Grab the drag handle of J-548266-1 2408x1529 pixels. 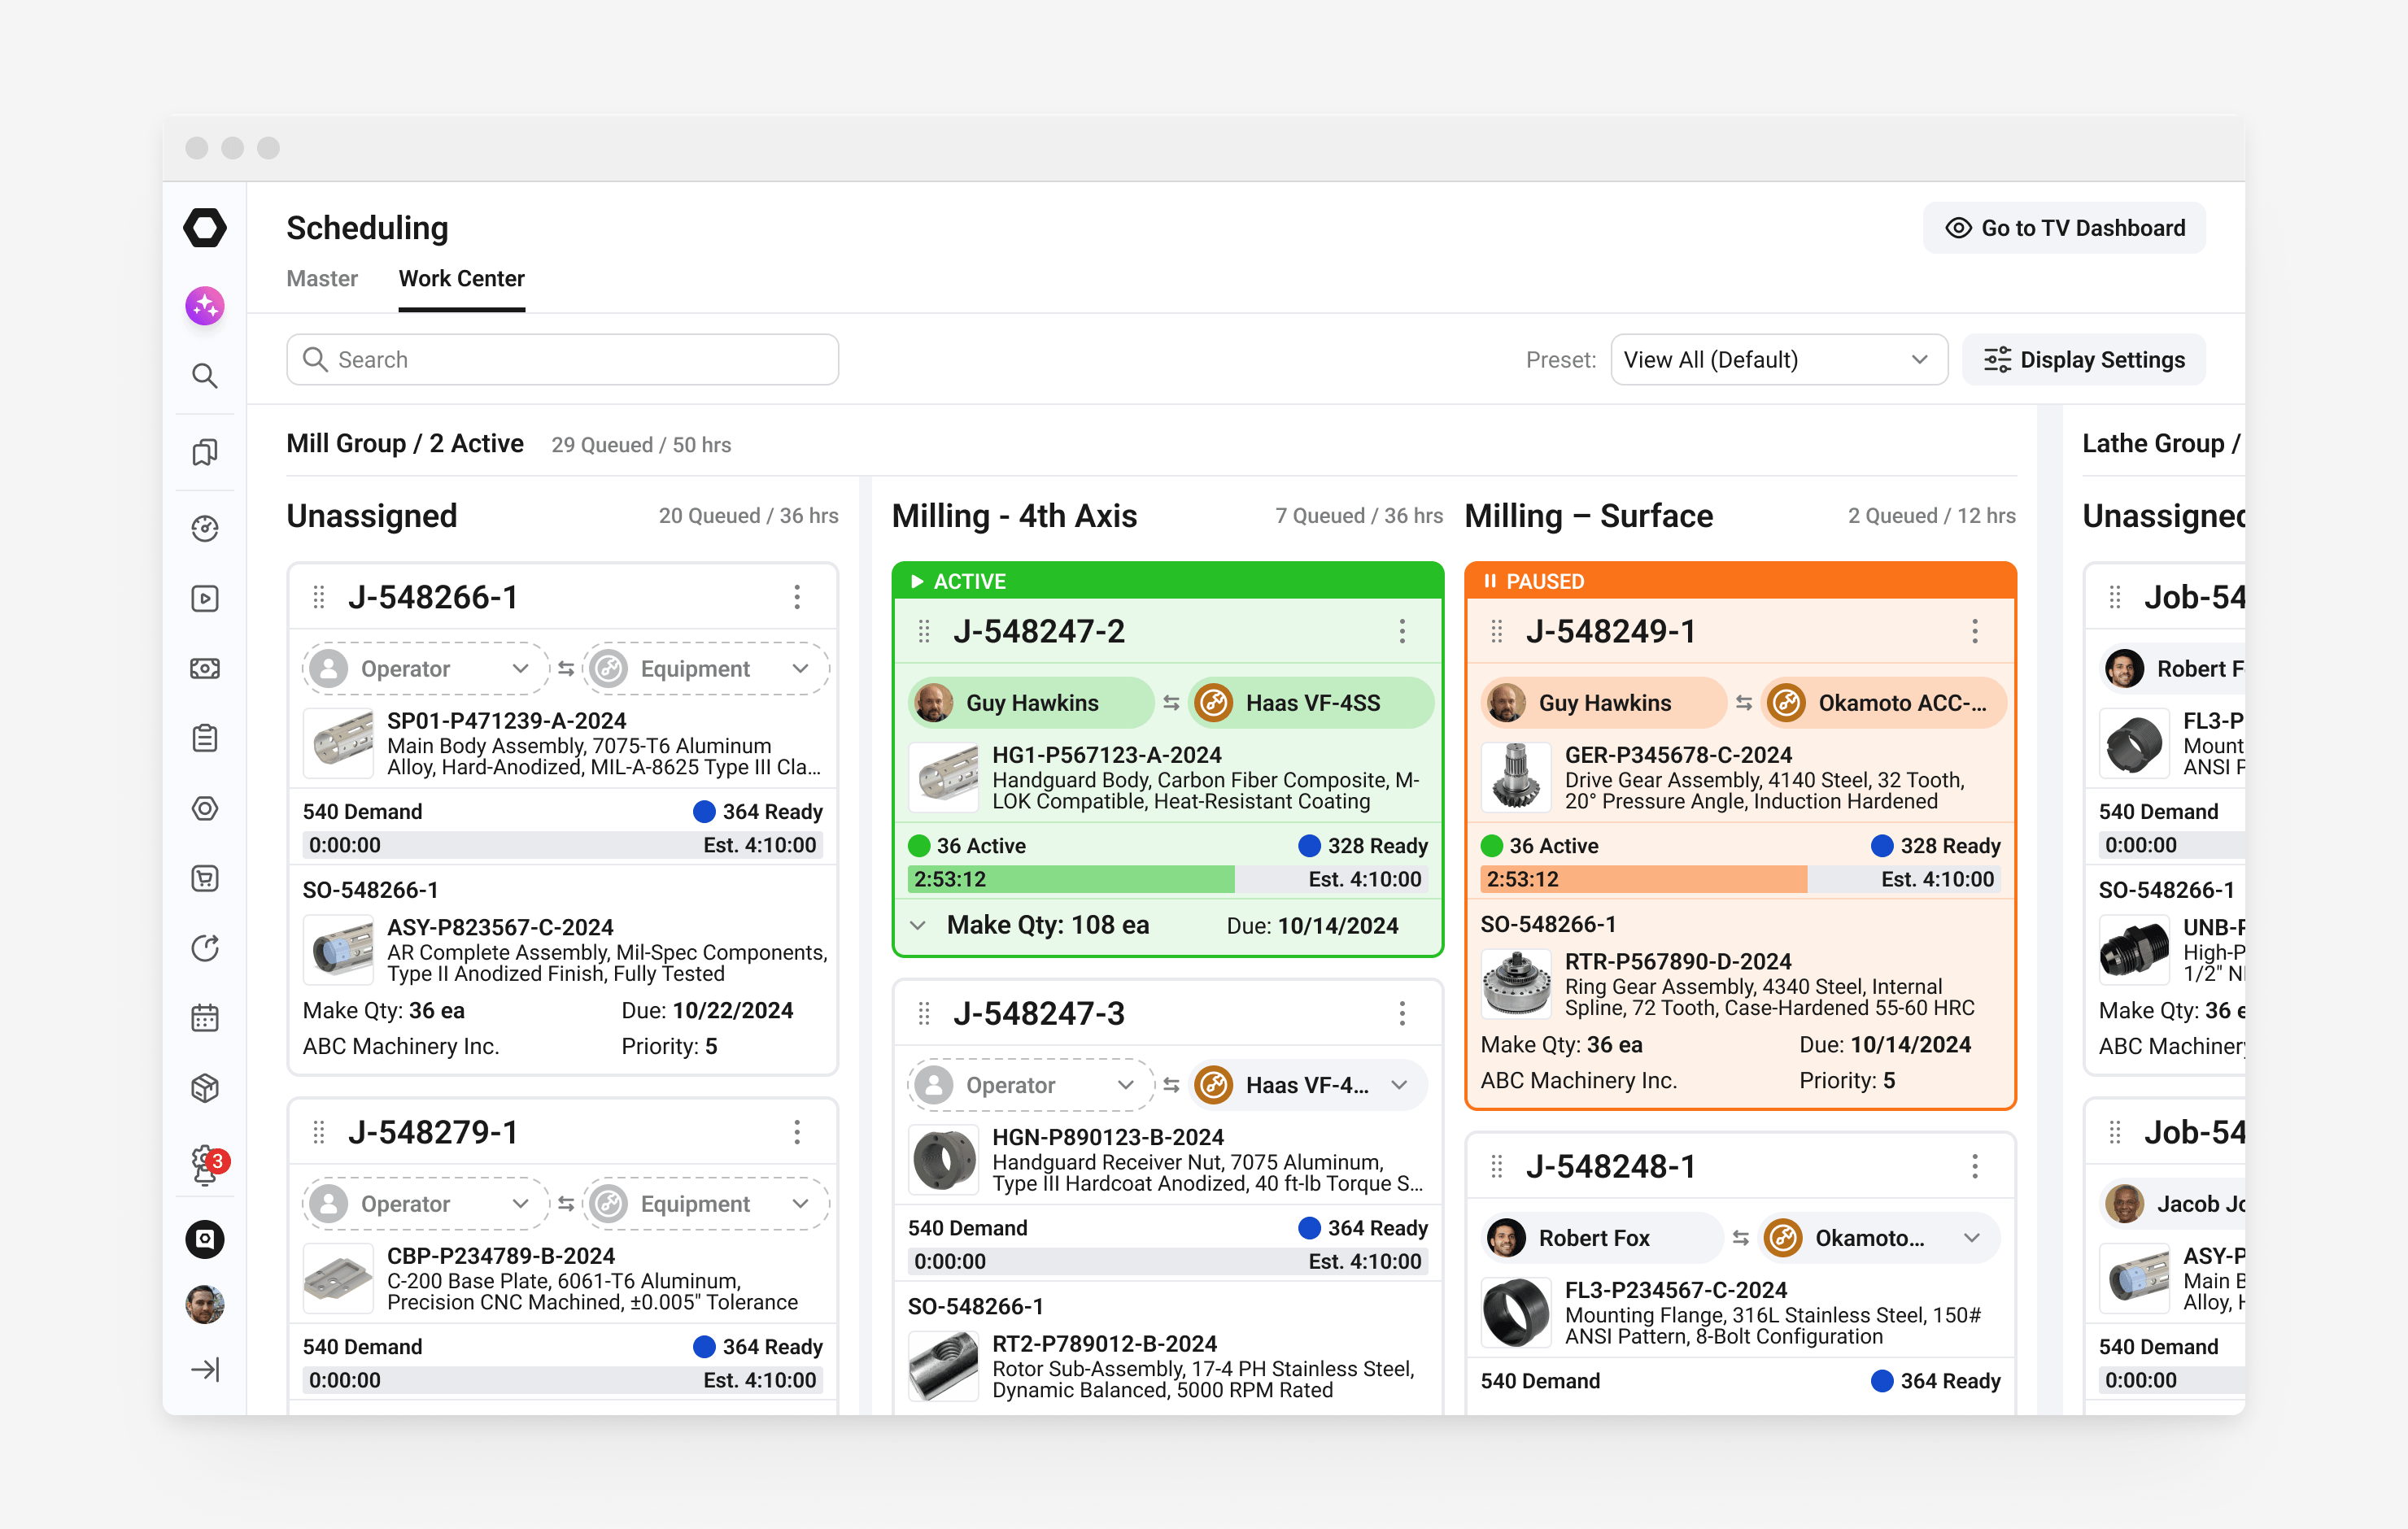(x=319, y=597)
